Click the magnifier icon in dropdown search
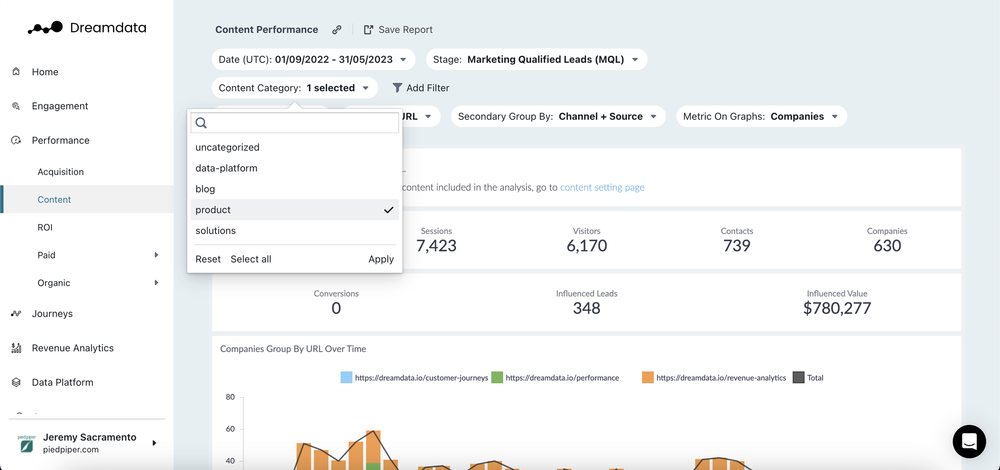 click(201, 123)
